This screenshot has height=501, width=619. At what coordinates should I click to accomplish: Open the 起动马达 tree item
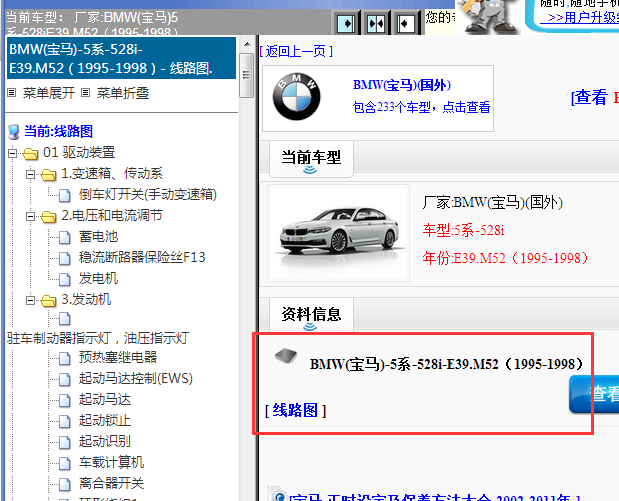(x=105, y=400)
